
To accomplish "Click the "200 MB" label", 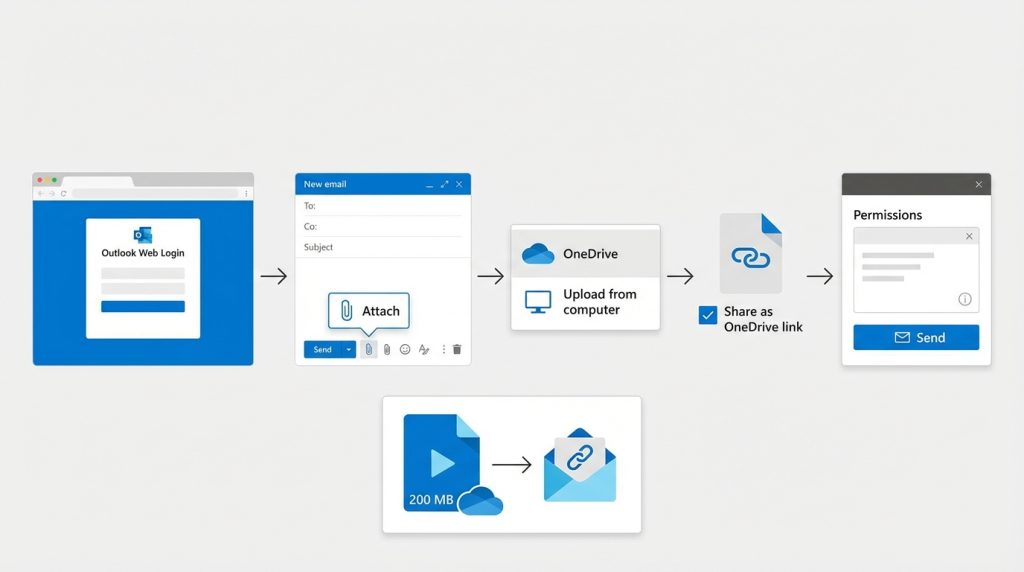I will click(431, 500).
